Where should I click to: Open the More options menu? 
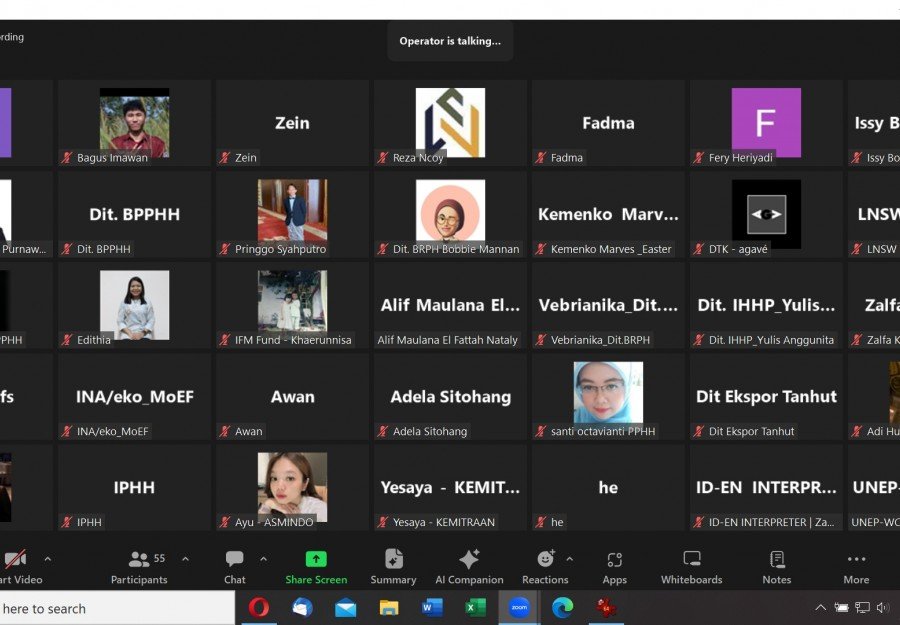point(856,566)
